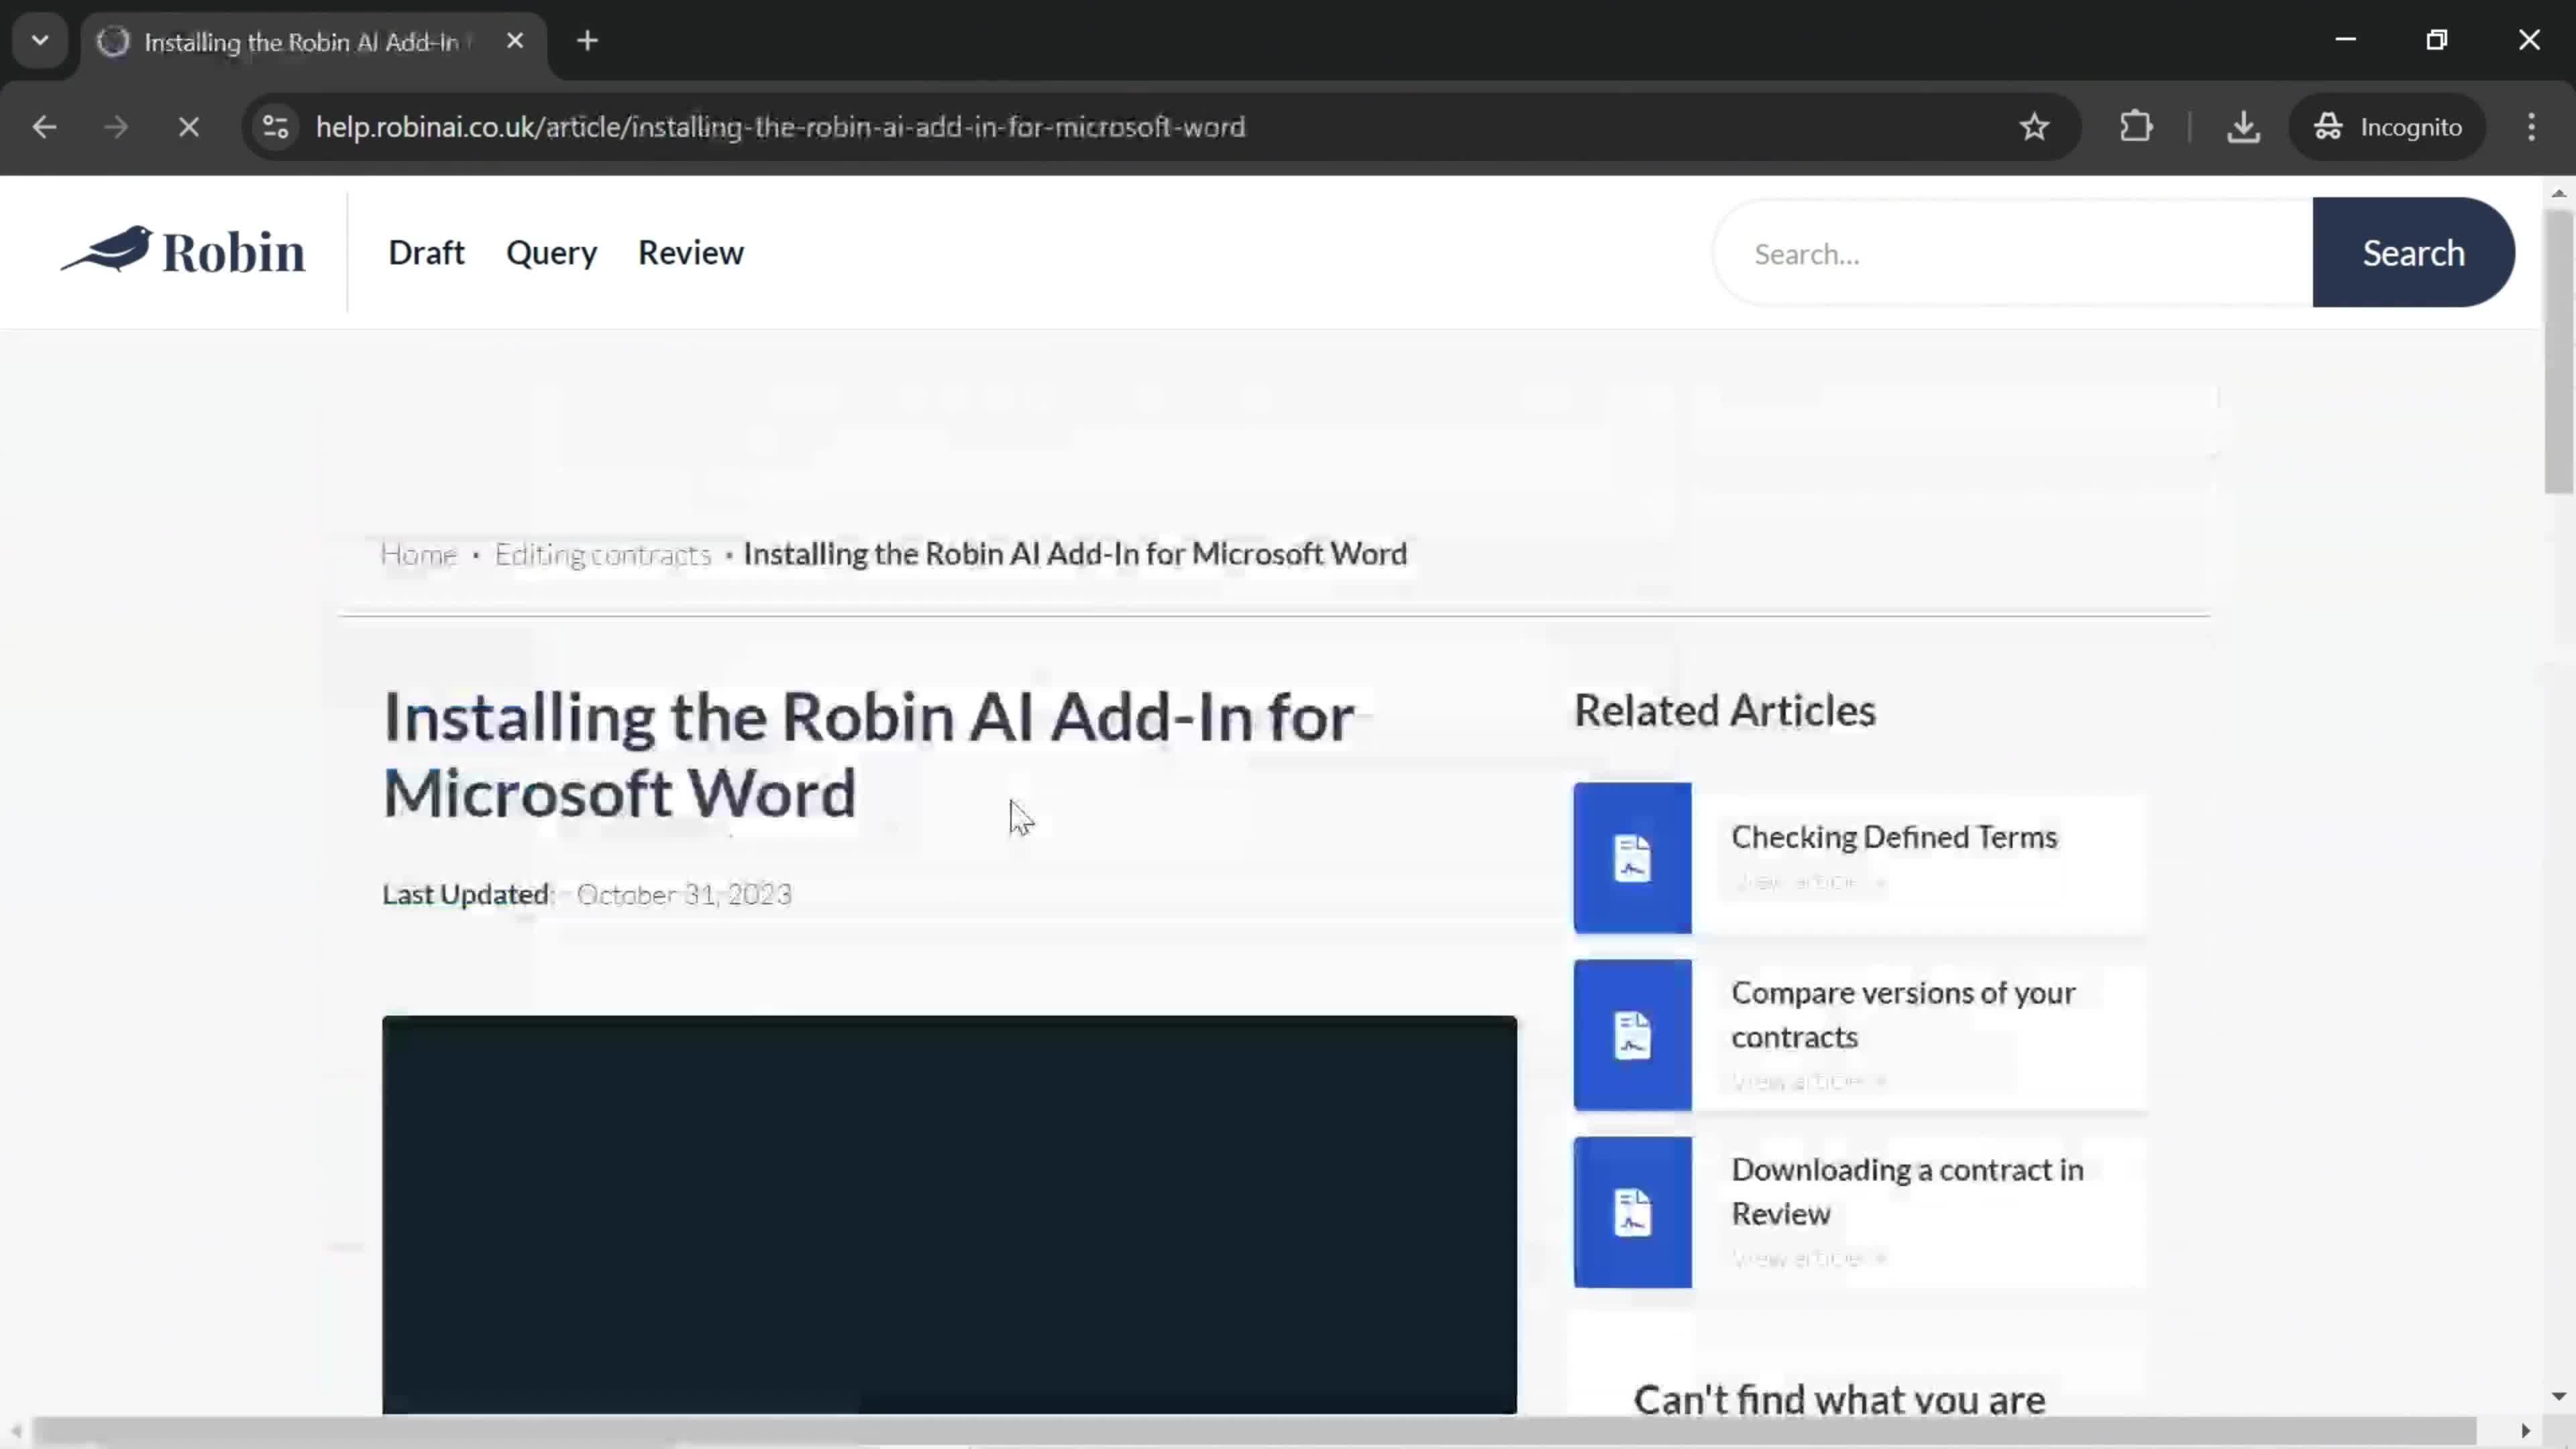Click the address bar URL

pyautogui.click(x=780, y=127)
